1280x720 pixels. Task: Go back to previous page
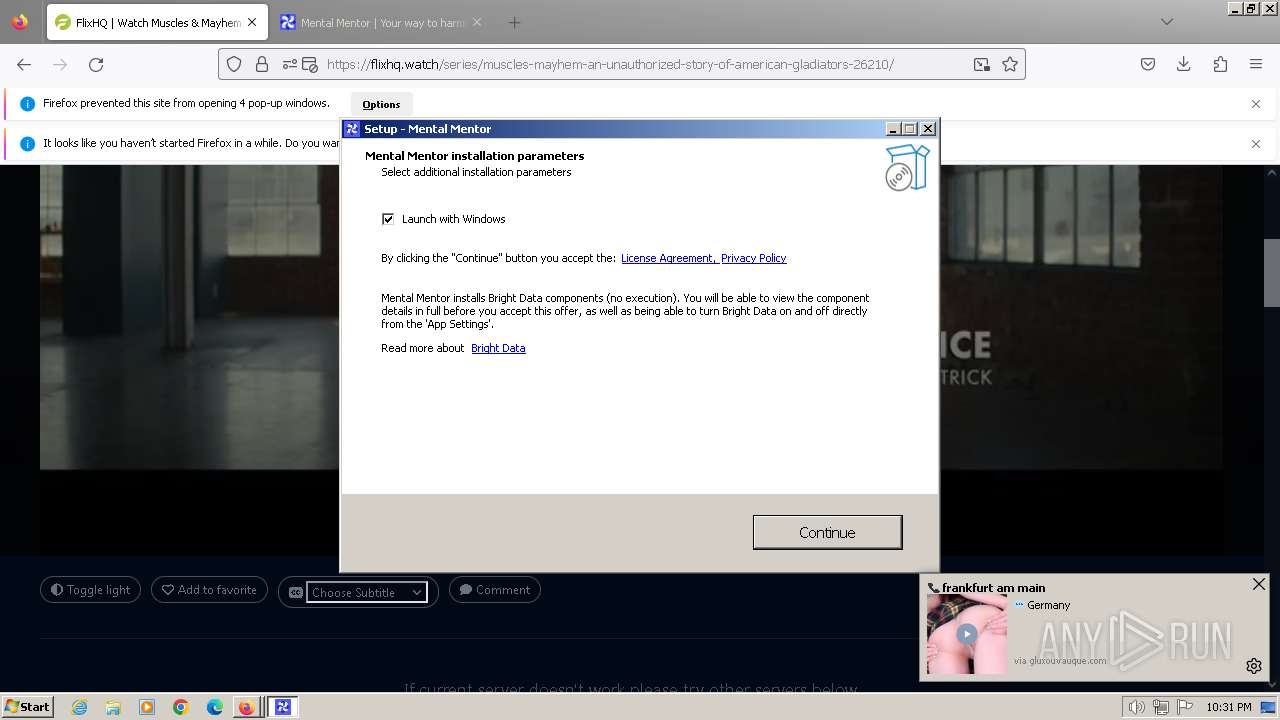tap(24, 64)
